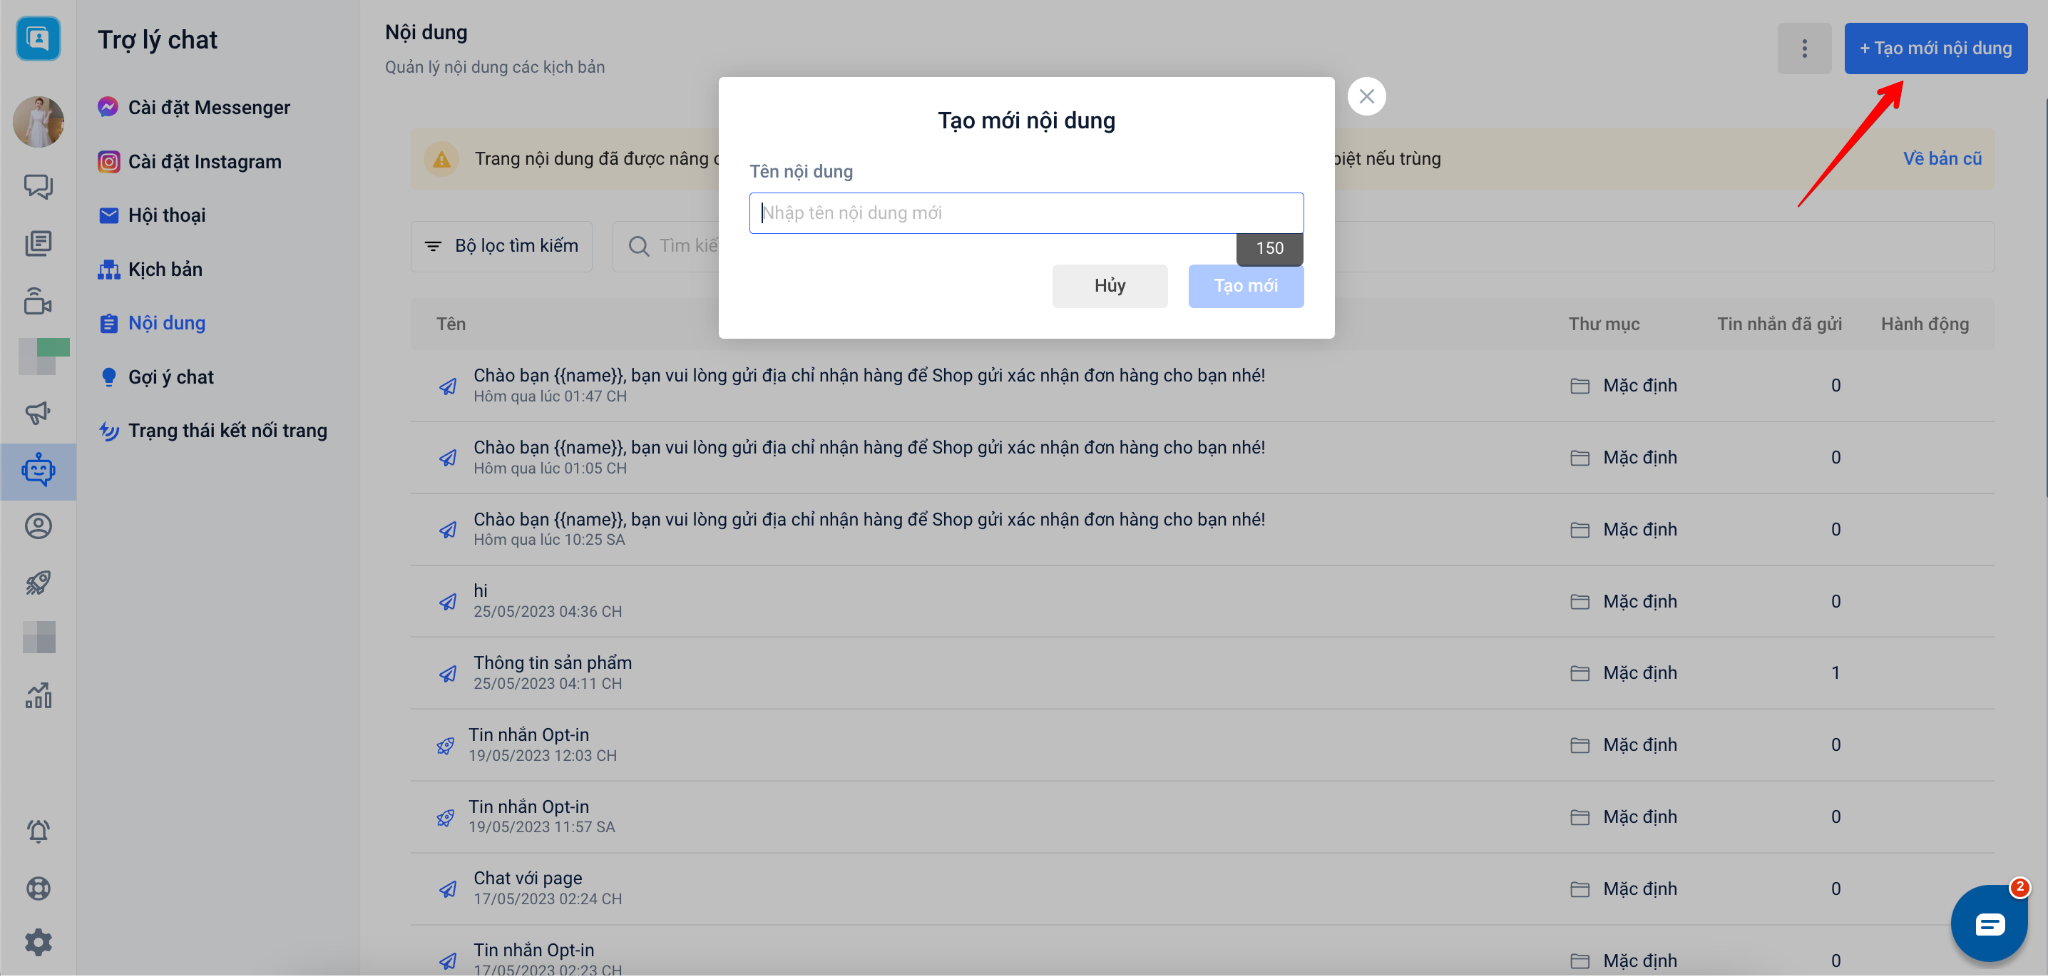The width and height of the screenshot is (2048, 976).
Task: Click the Tên column header
Action: click(451, 324)
